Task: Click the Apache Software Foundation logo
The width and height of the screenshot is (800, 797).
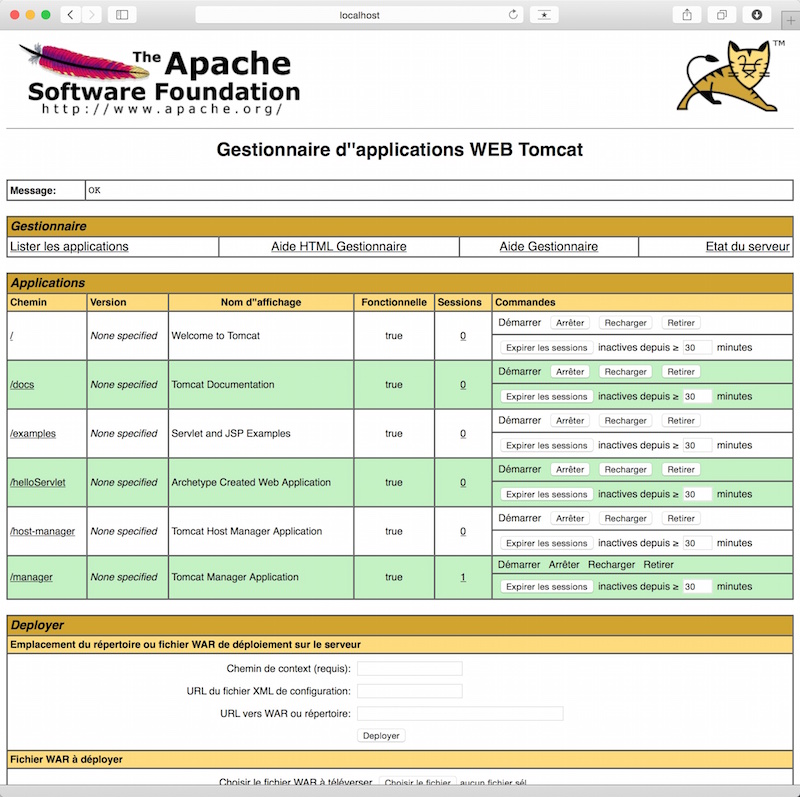Action: pos(160,79)
